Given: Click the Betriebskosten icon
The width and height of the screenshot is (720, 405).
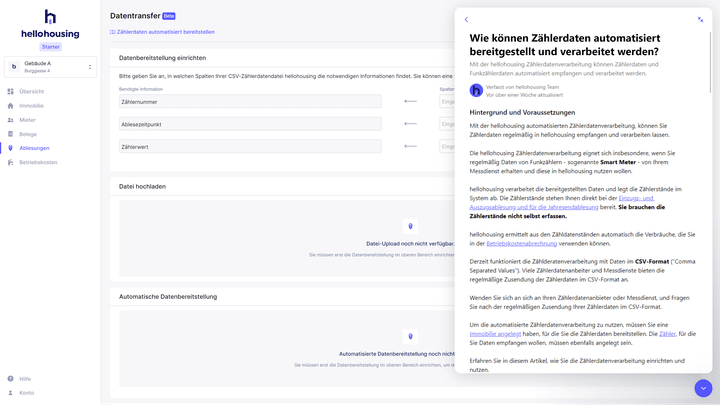Looking at the screenshot, I should pyautogui.click(x=11, y=162).
